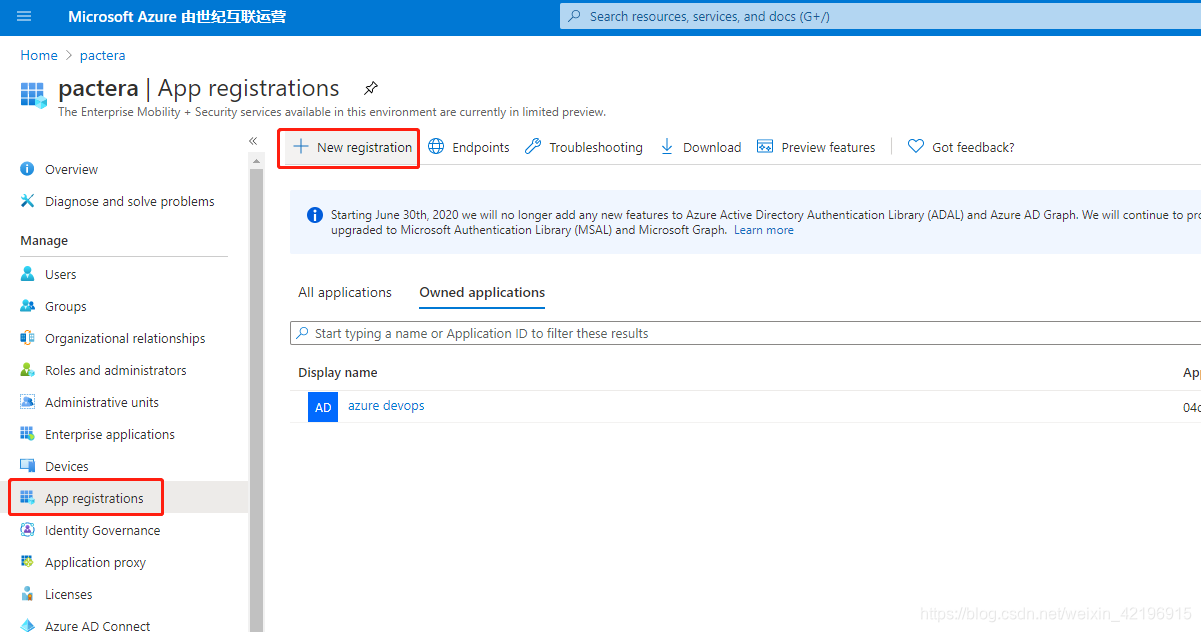
Task: Click the Roles and administrators icon
Action: coord(28,370)
